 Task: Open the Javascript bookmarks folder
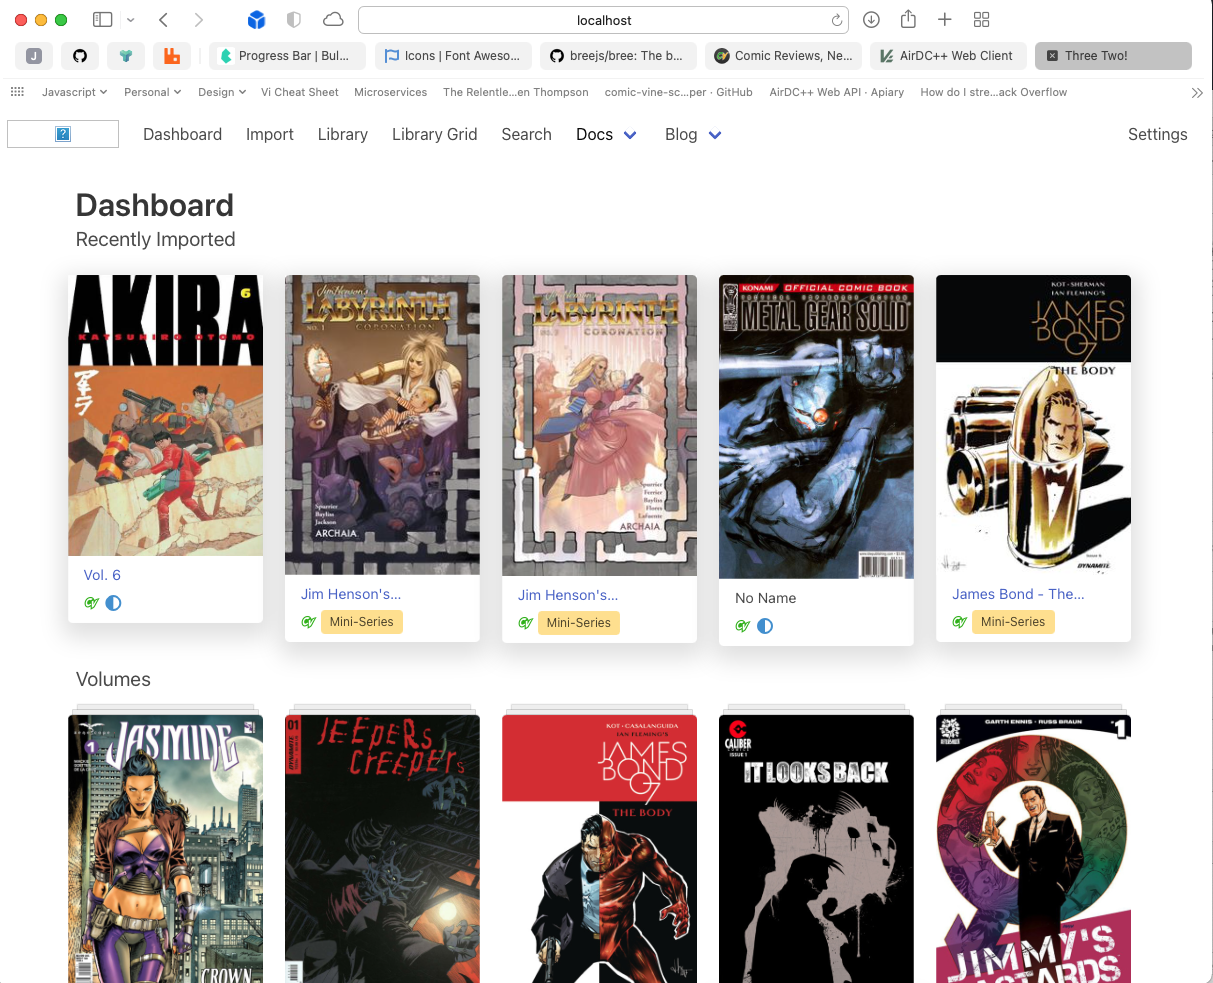[x=74, y=92]
